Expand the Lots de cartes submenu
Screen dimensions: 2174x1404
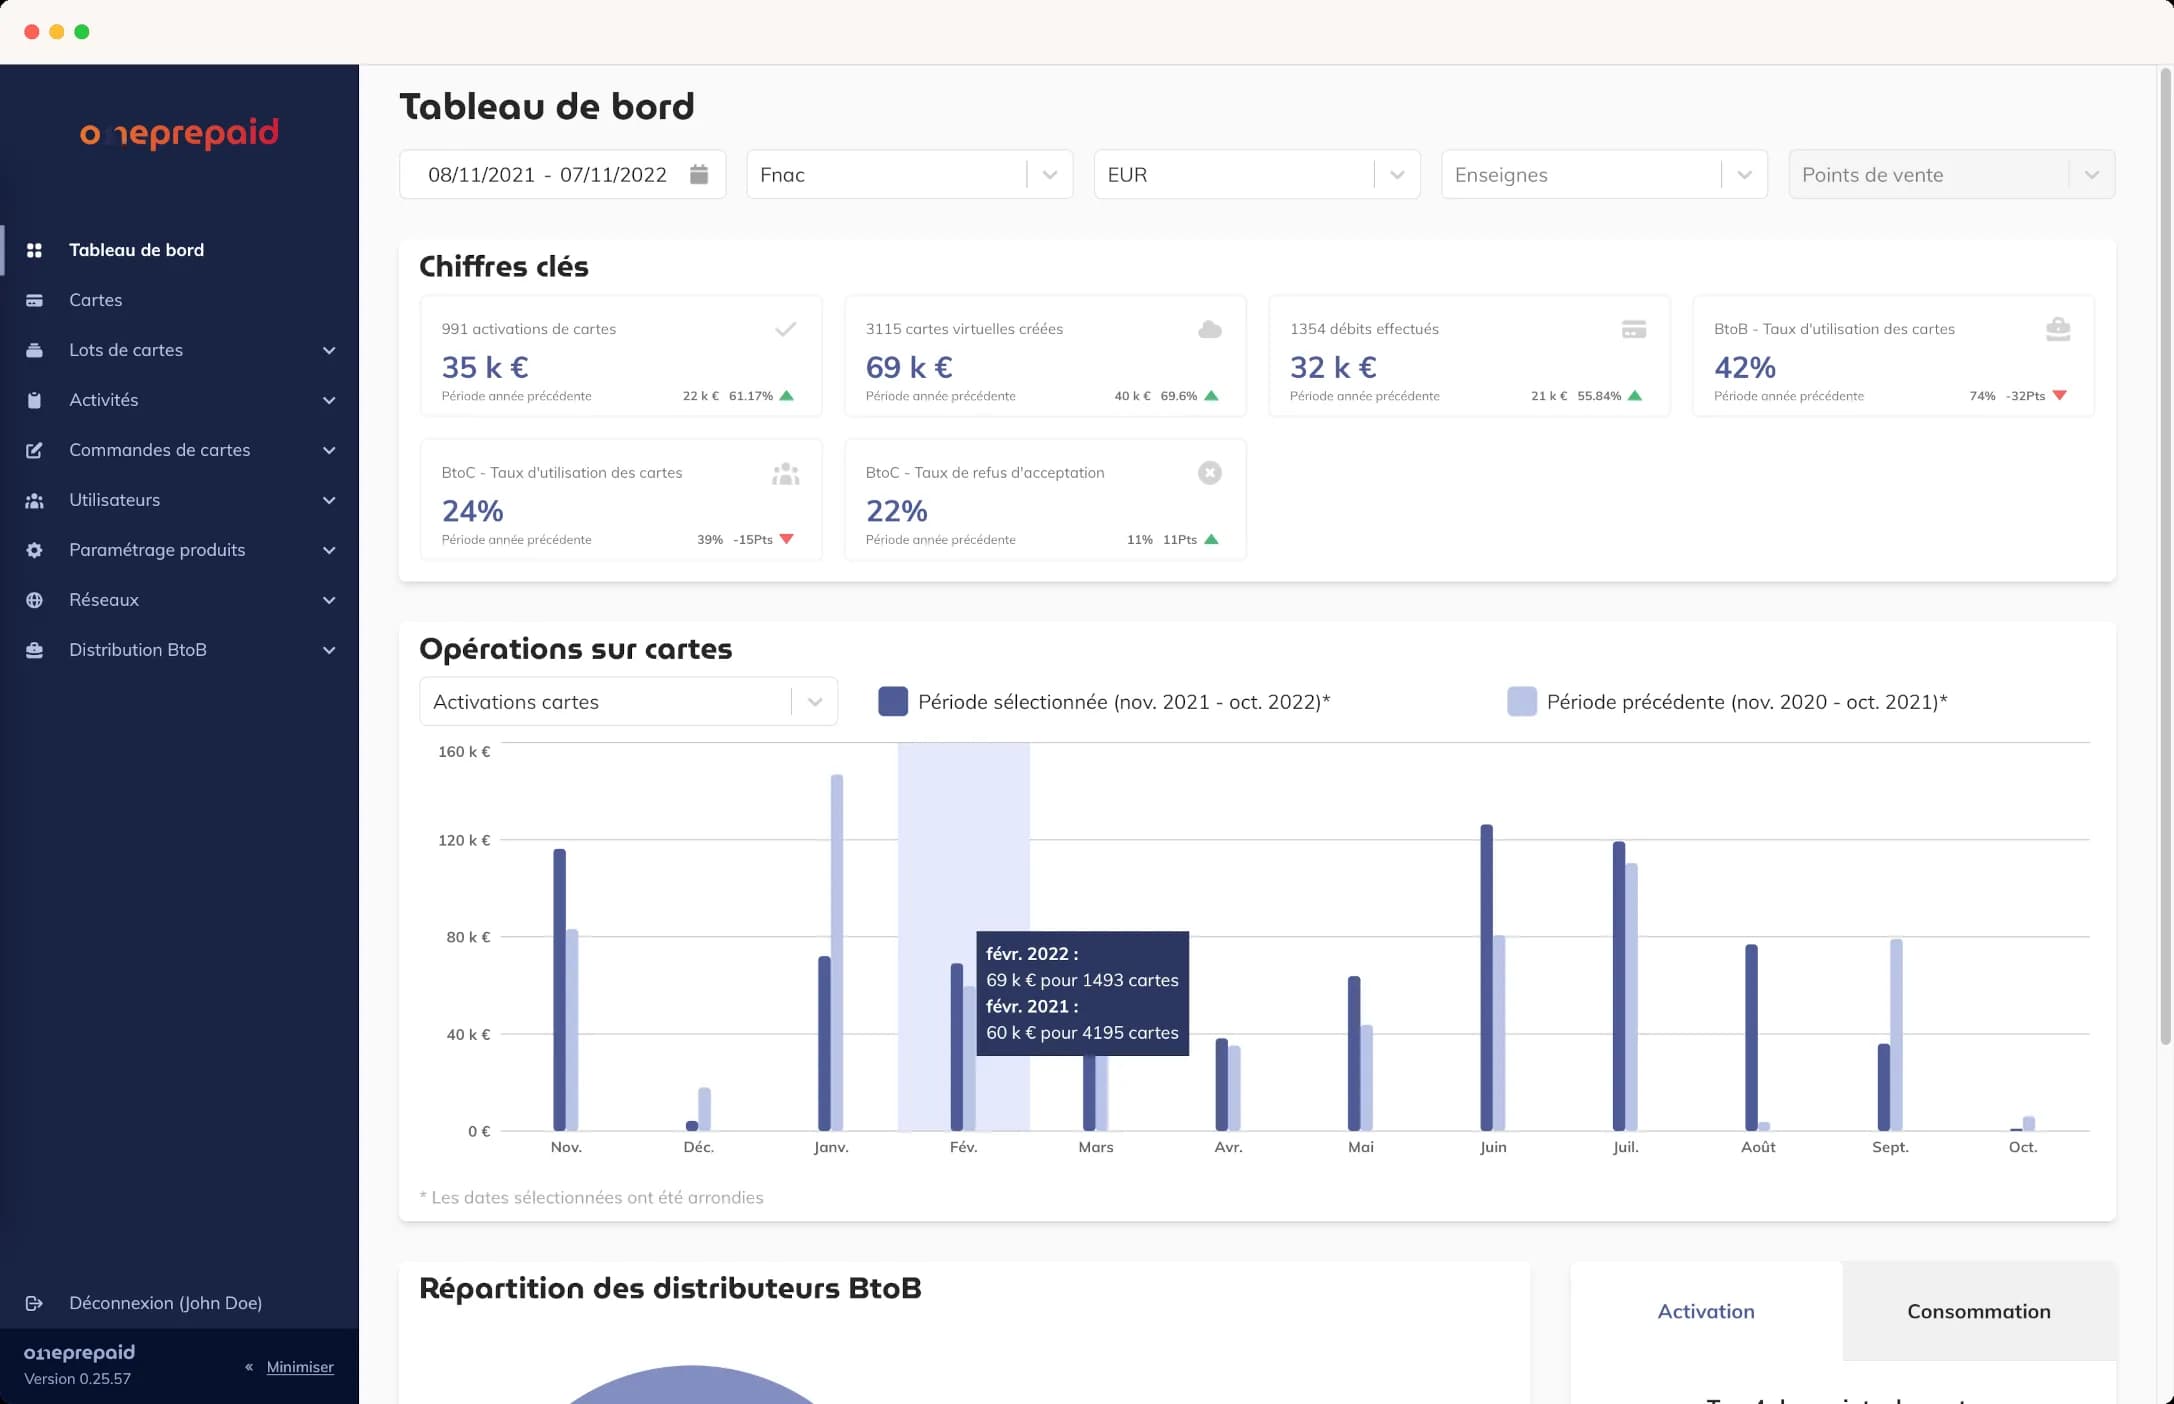329,350
